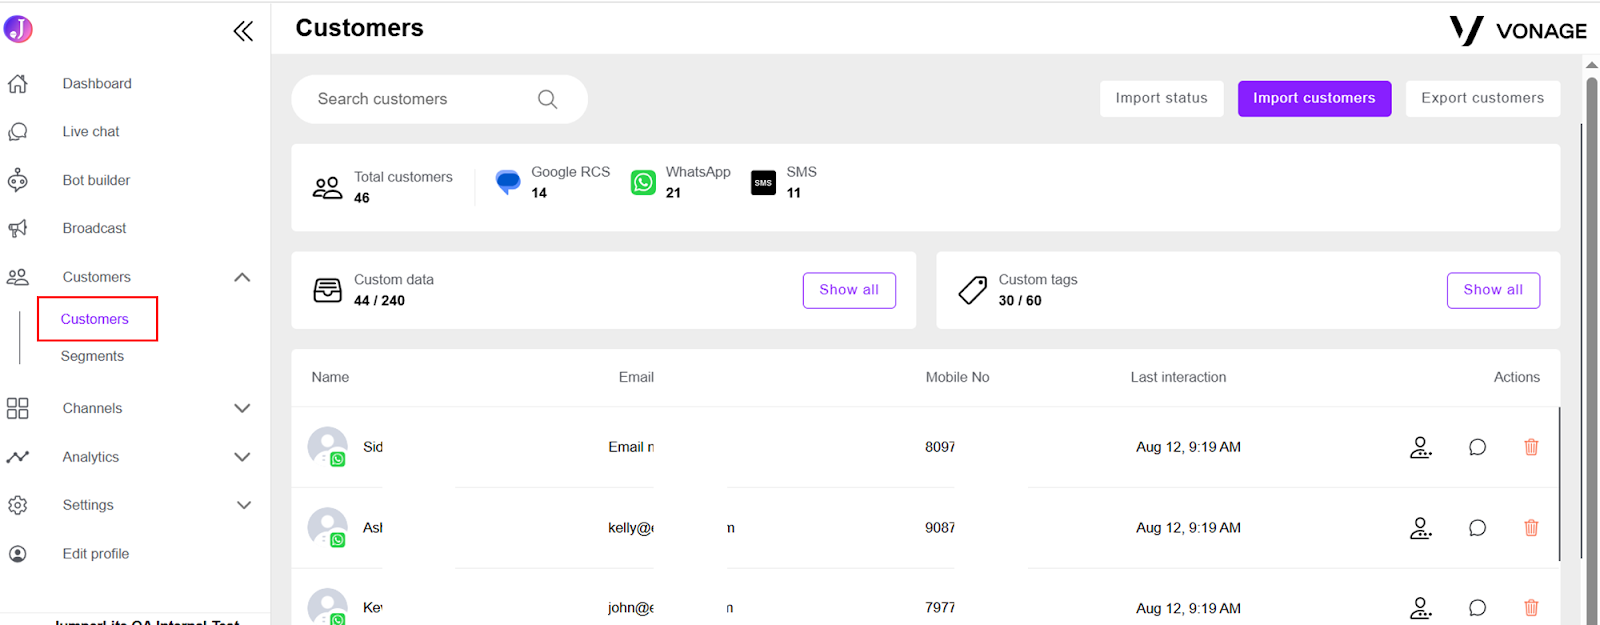1600x625 pixels.
Task: Click the Customers people icon in sidebar
Action: pos(18,277)
